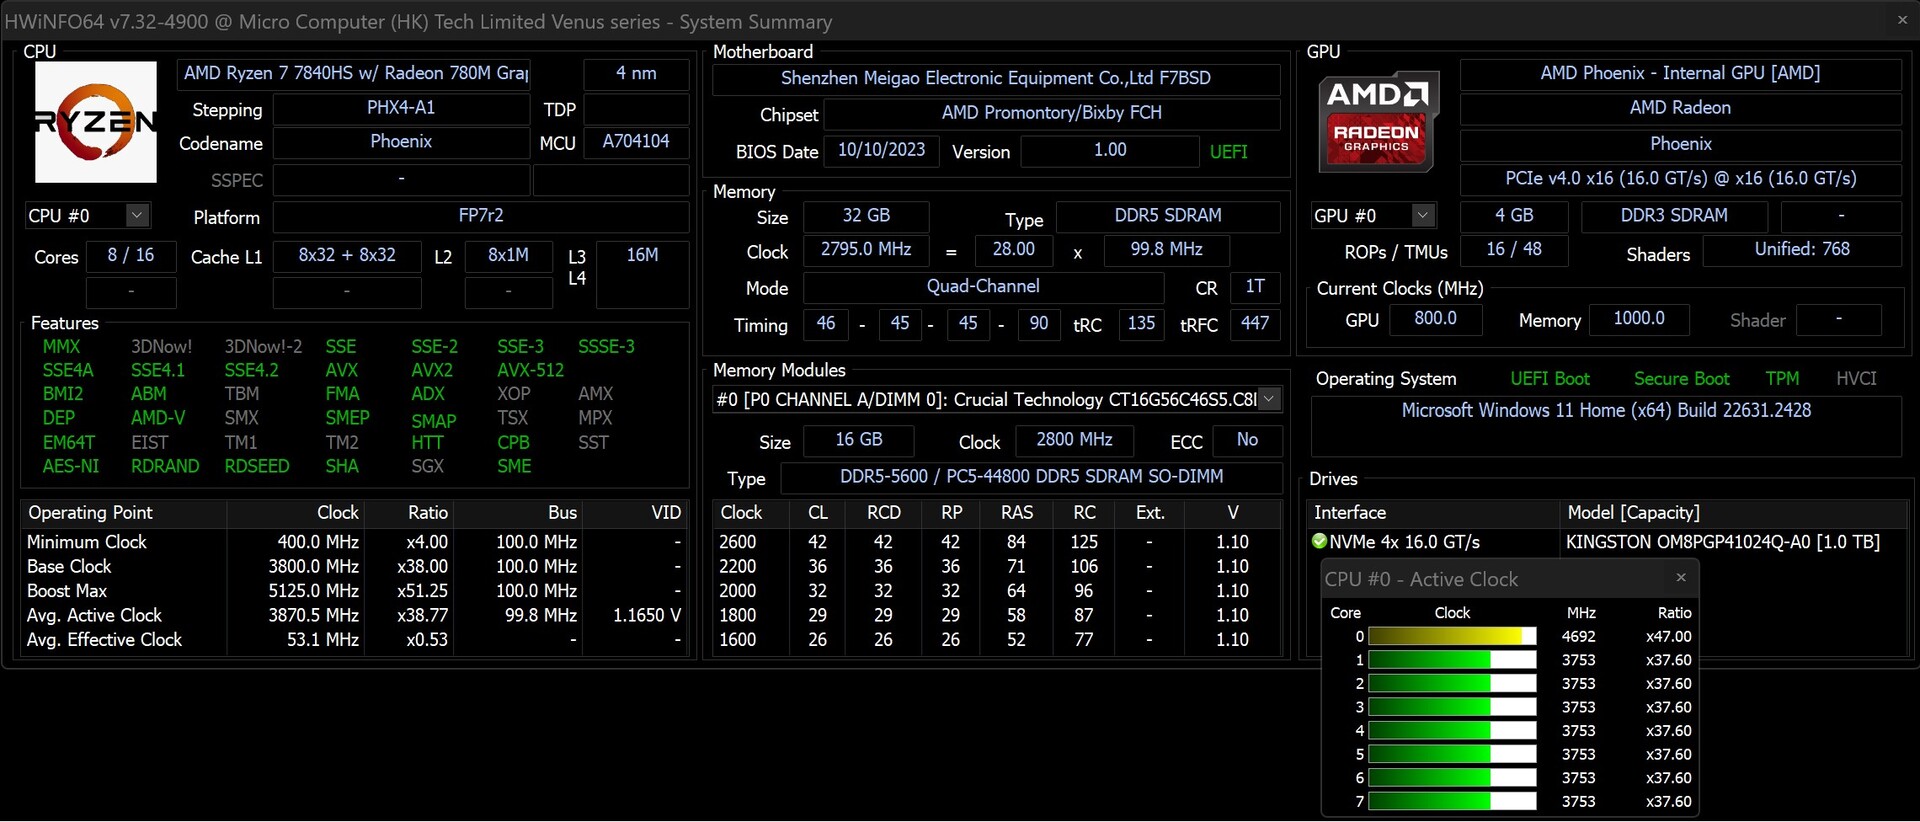Viewport: 1920px width, 822px height.
Task: Click the green status icon beside NVMe drive
Action: [x=1319, y=541]
